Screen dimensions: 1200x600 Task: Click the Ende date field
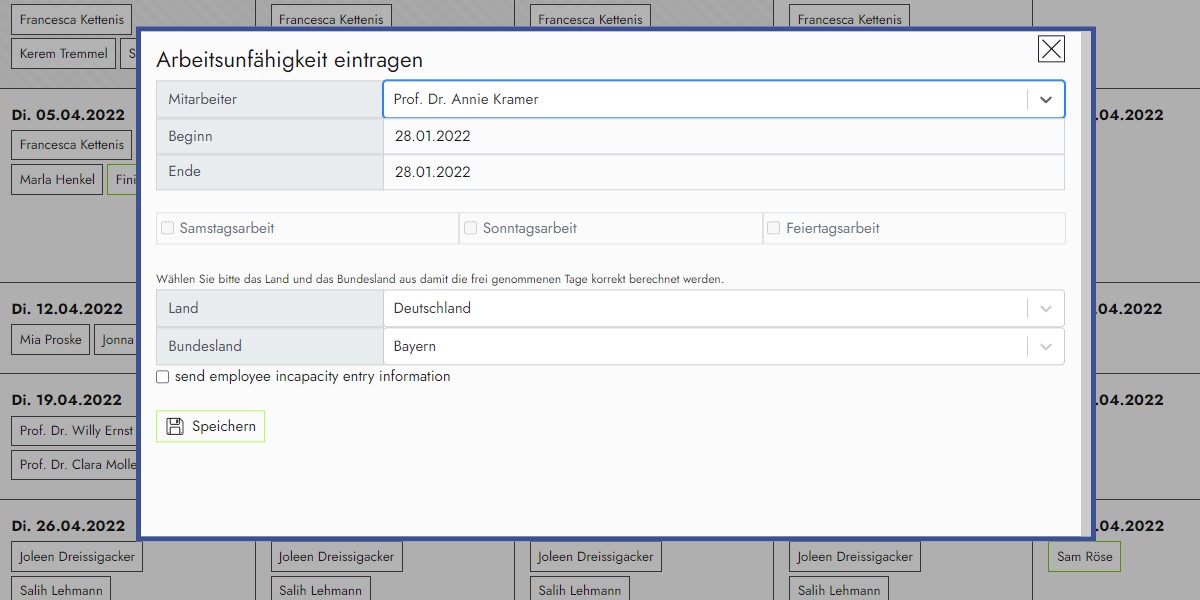[x=722, y=172]
